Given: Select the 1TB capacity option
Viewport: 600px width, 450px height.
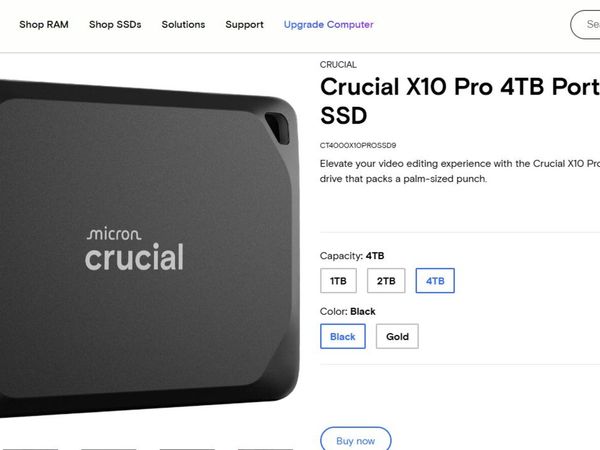Looking at the screenshot, I should [x=338, y=281].
